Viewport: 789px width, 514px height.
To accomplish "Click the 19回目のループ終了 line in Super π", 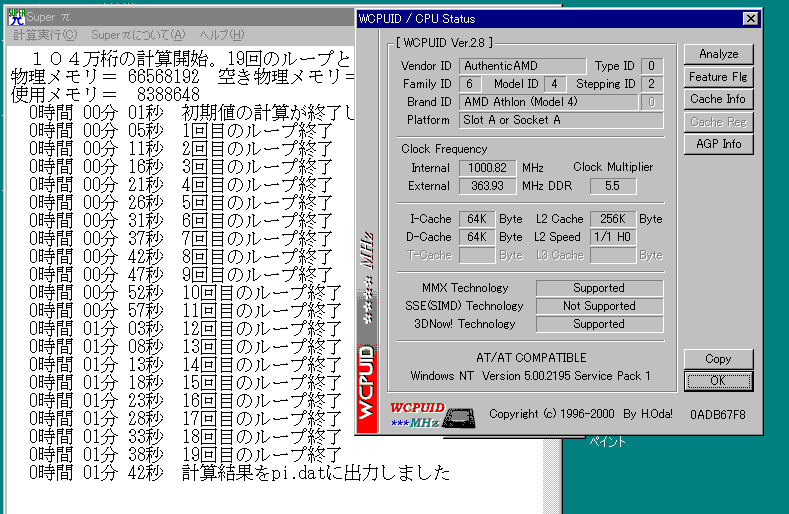I will 185,455.
